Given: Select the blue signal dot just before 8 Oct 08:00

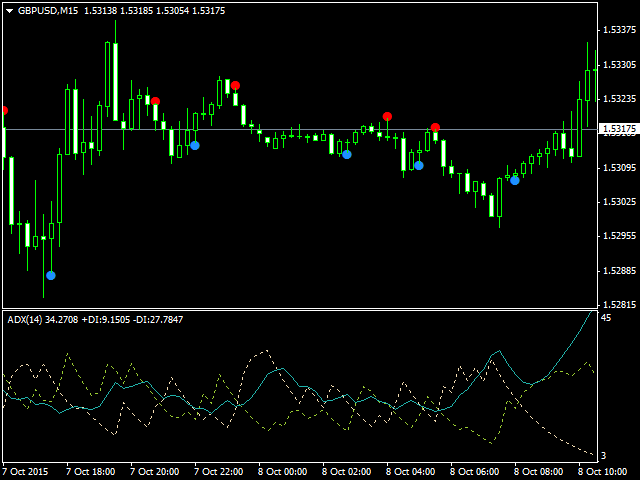Looking at the screenshot, I should (515, 180).
